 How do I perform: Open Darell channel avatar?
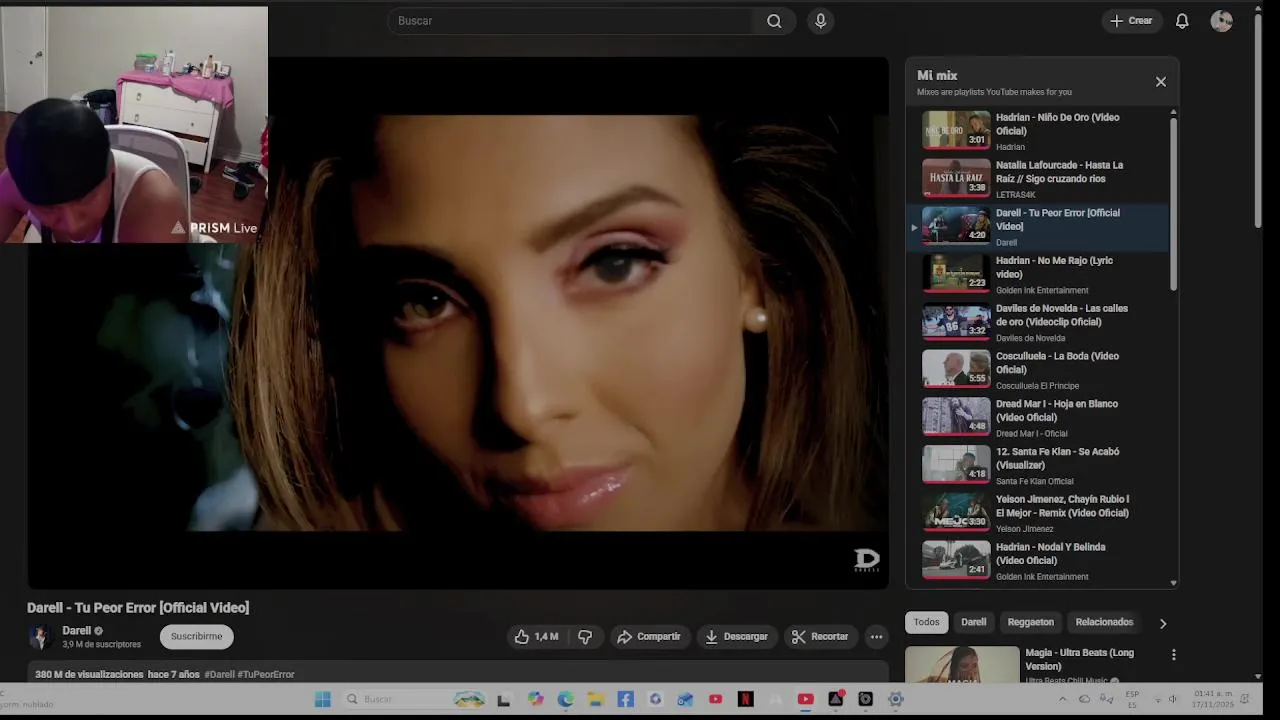coord(40,637)
